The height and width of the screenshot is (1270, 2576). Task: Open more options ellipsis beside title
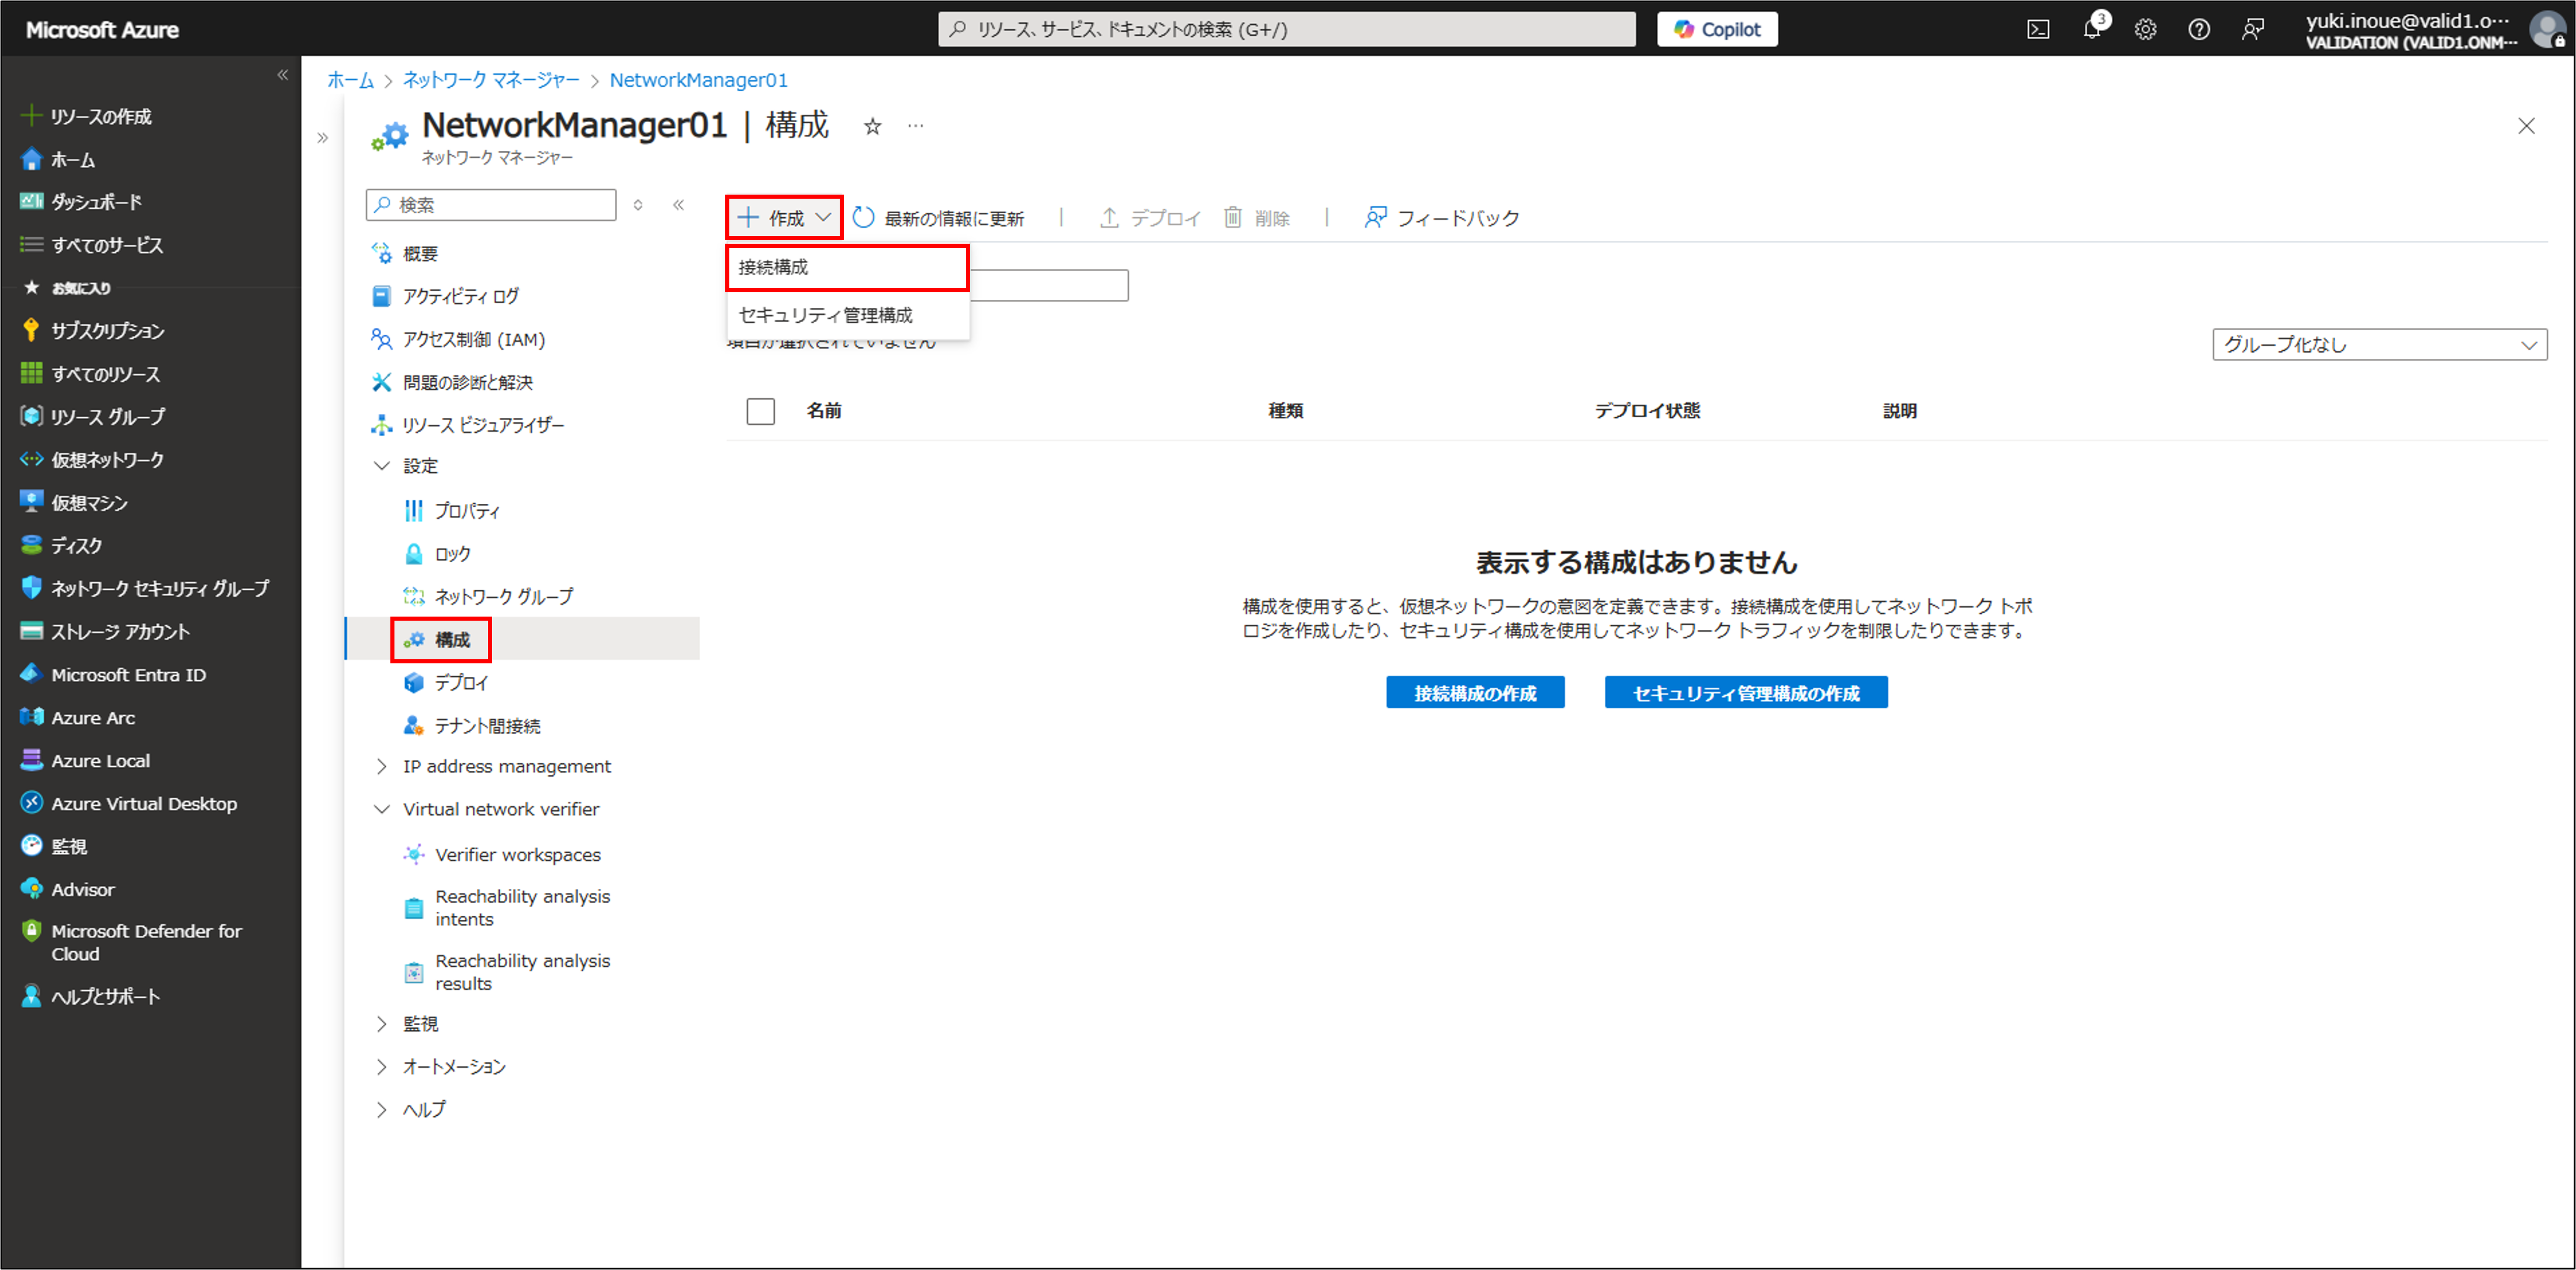915,126
